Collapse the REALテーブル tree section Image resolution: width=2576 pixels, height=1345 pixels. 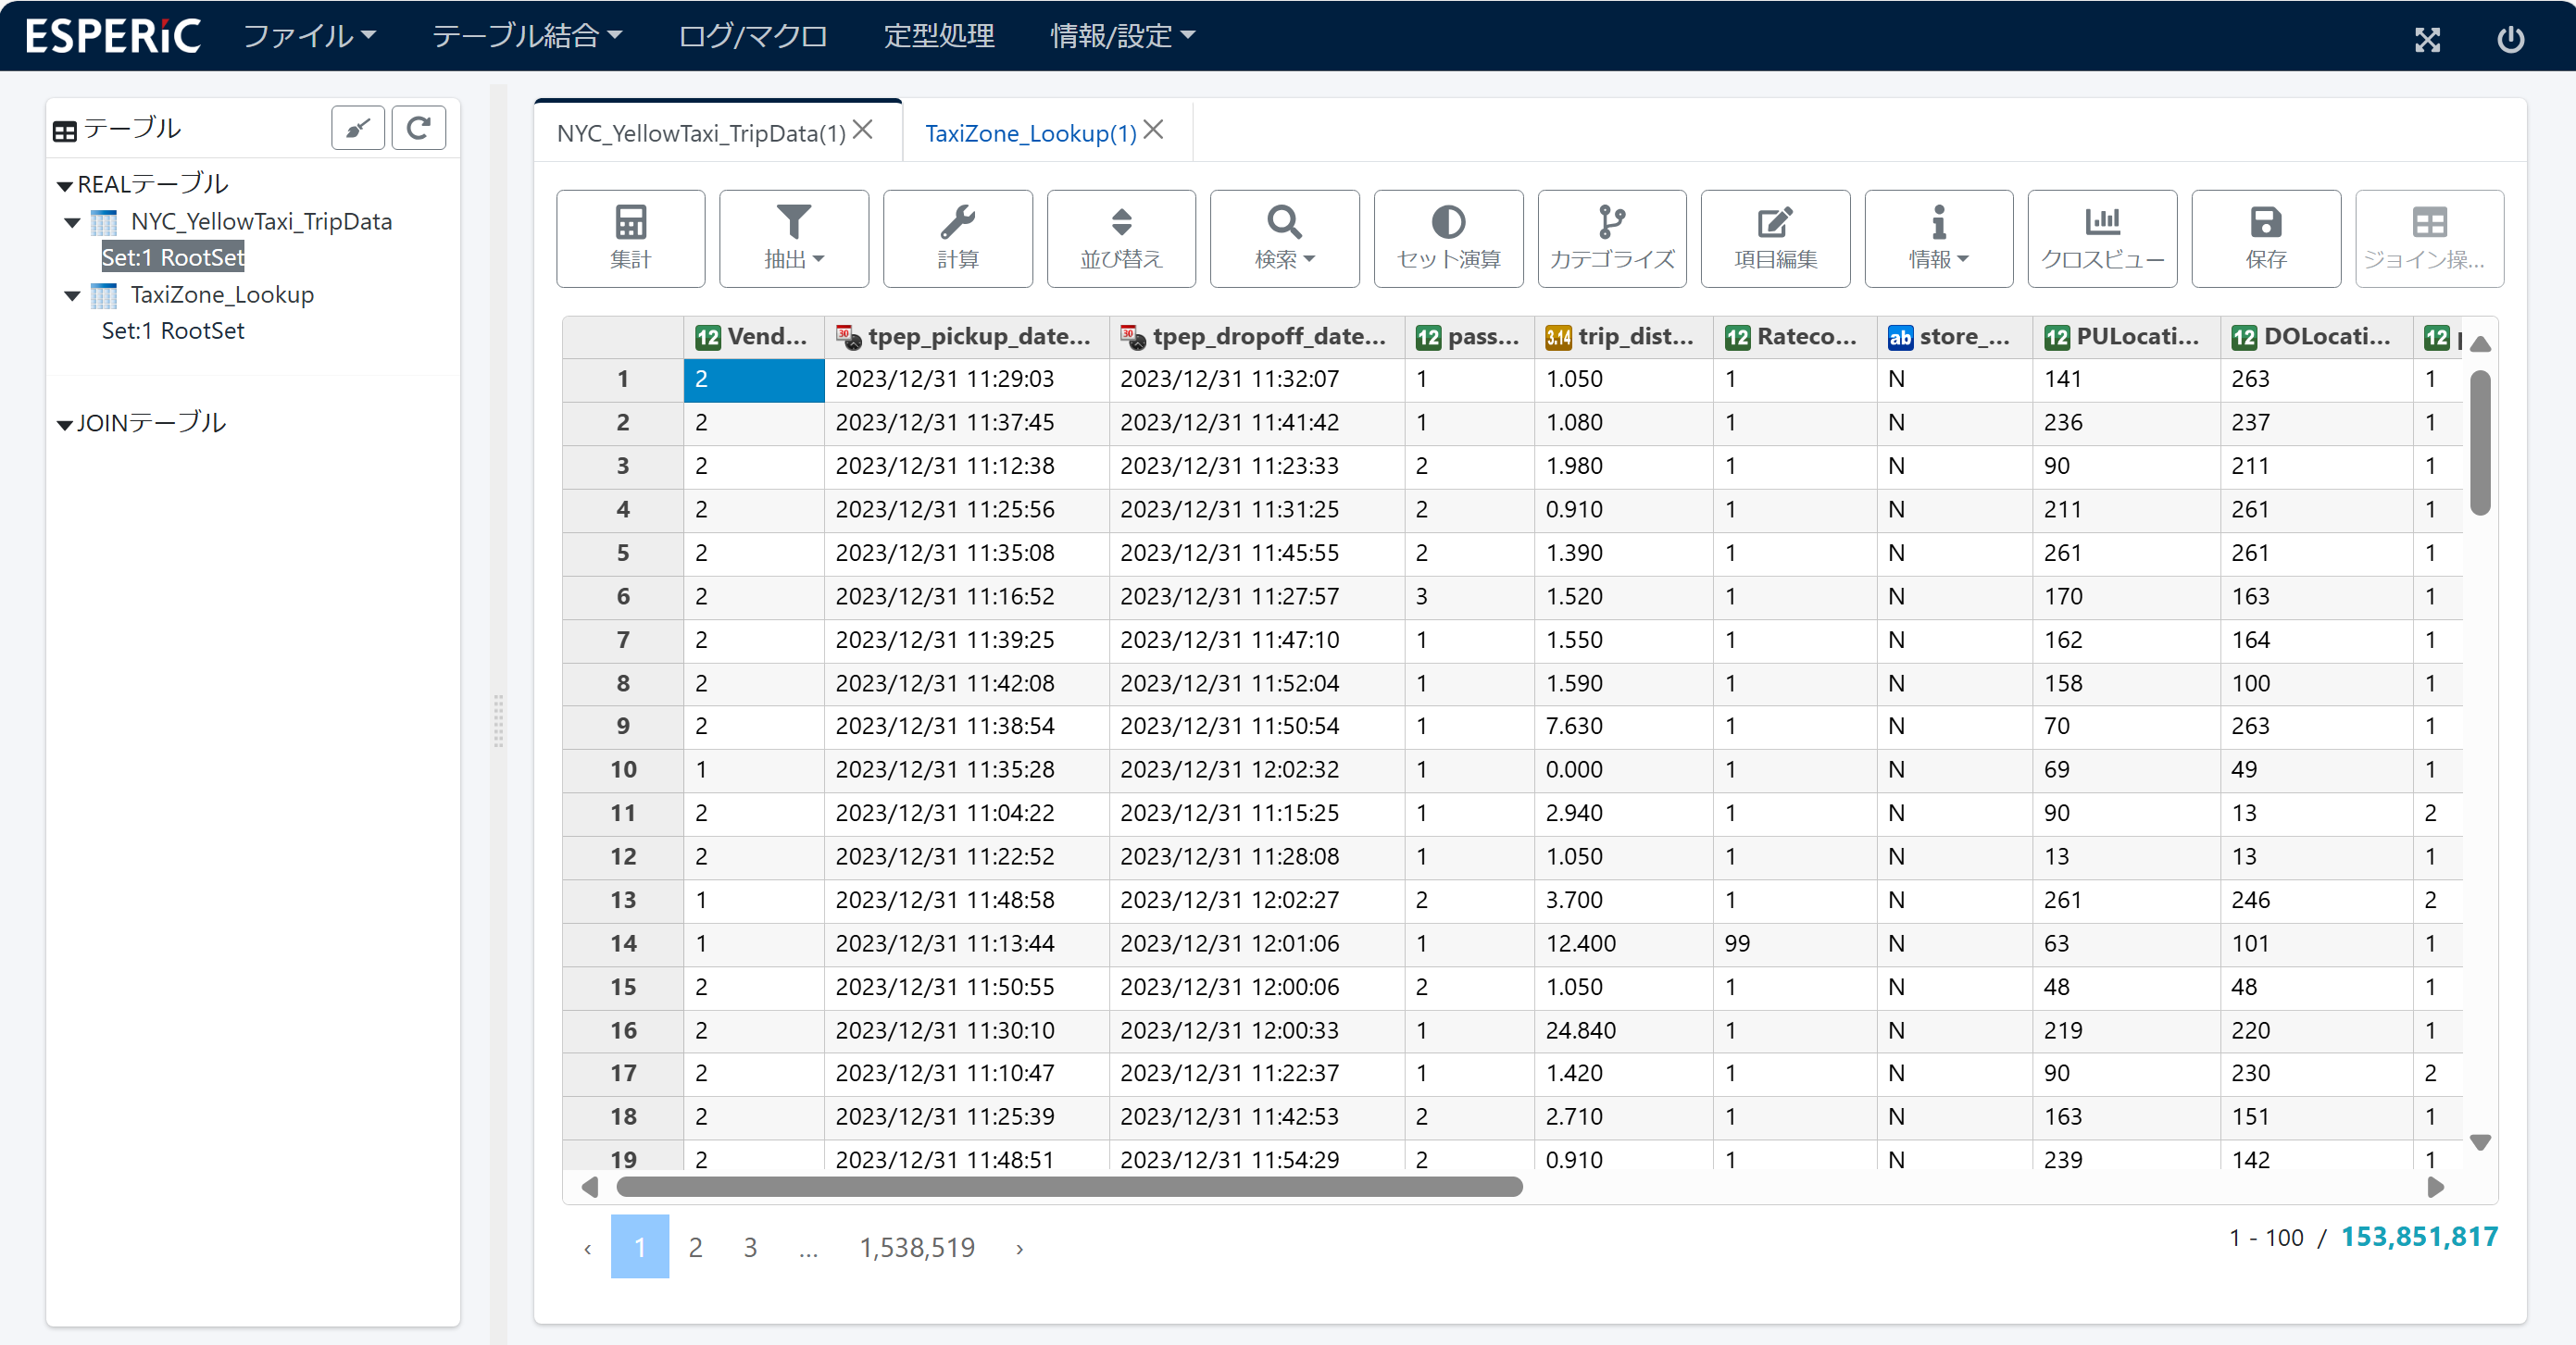pos(65,185)
